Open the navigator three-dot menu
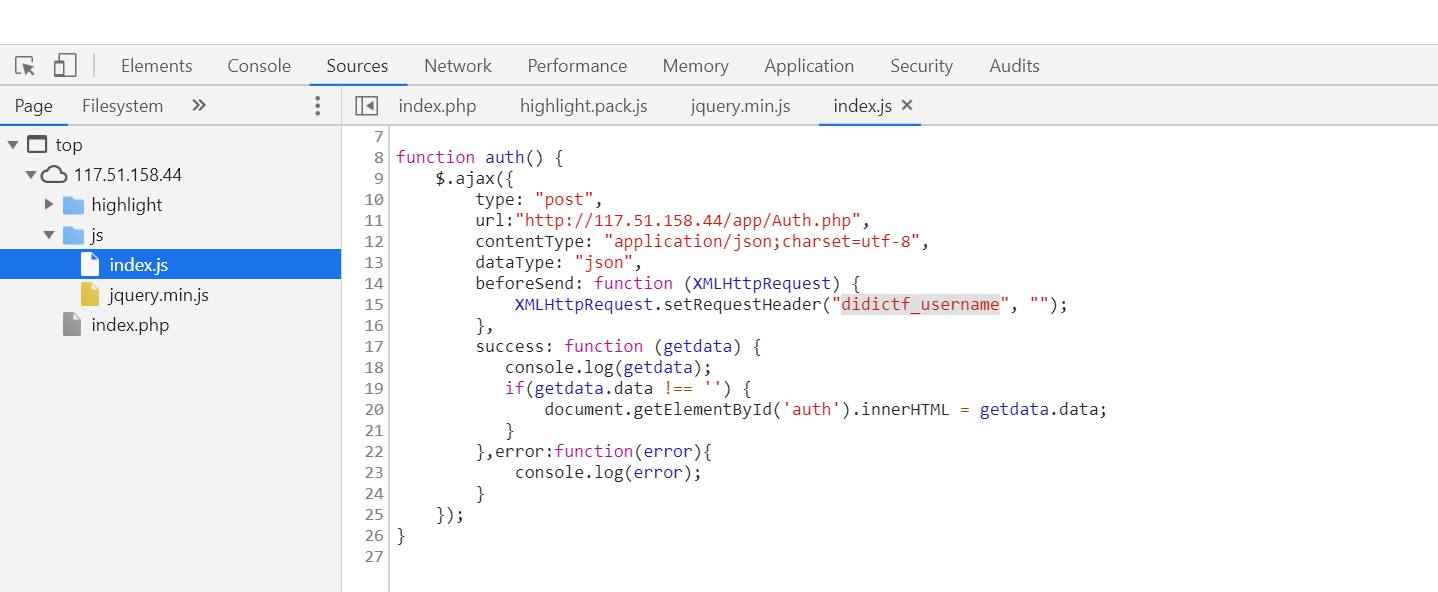The image size is (1438, 592). pos(318,106)
